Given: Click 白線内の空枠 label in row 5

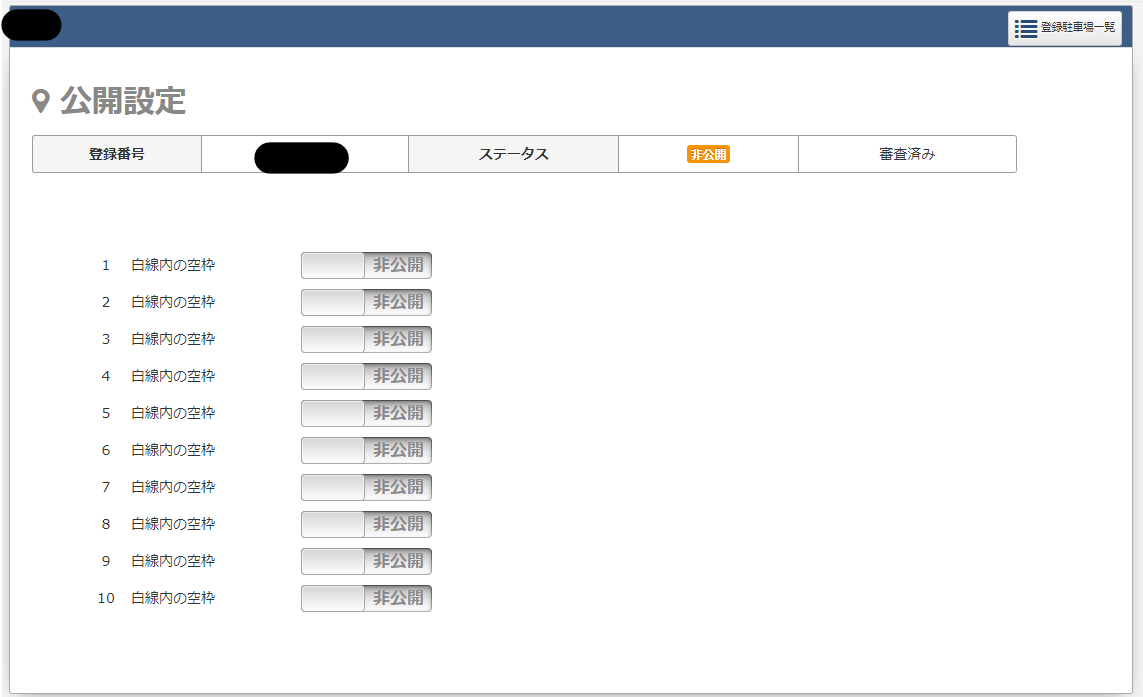Looking at the screenshot, I should point(173,413).
